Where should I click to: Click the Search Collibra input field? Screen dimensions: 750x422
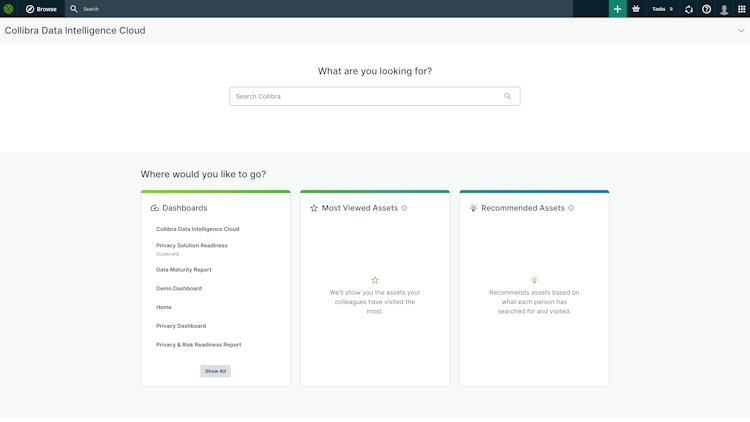point(375,96)
